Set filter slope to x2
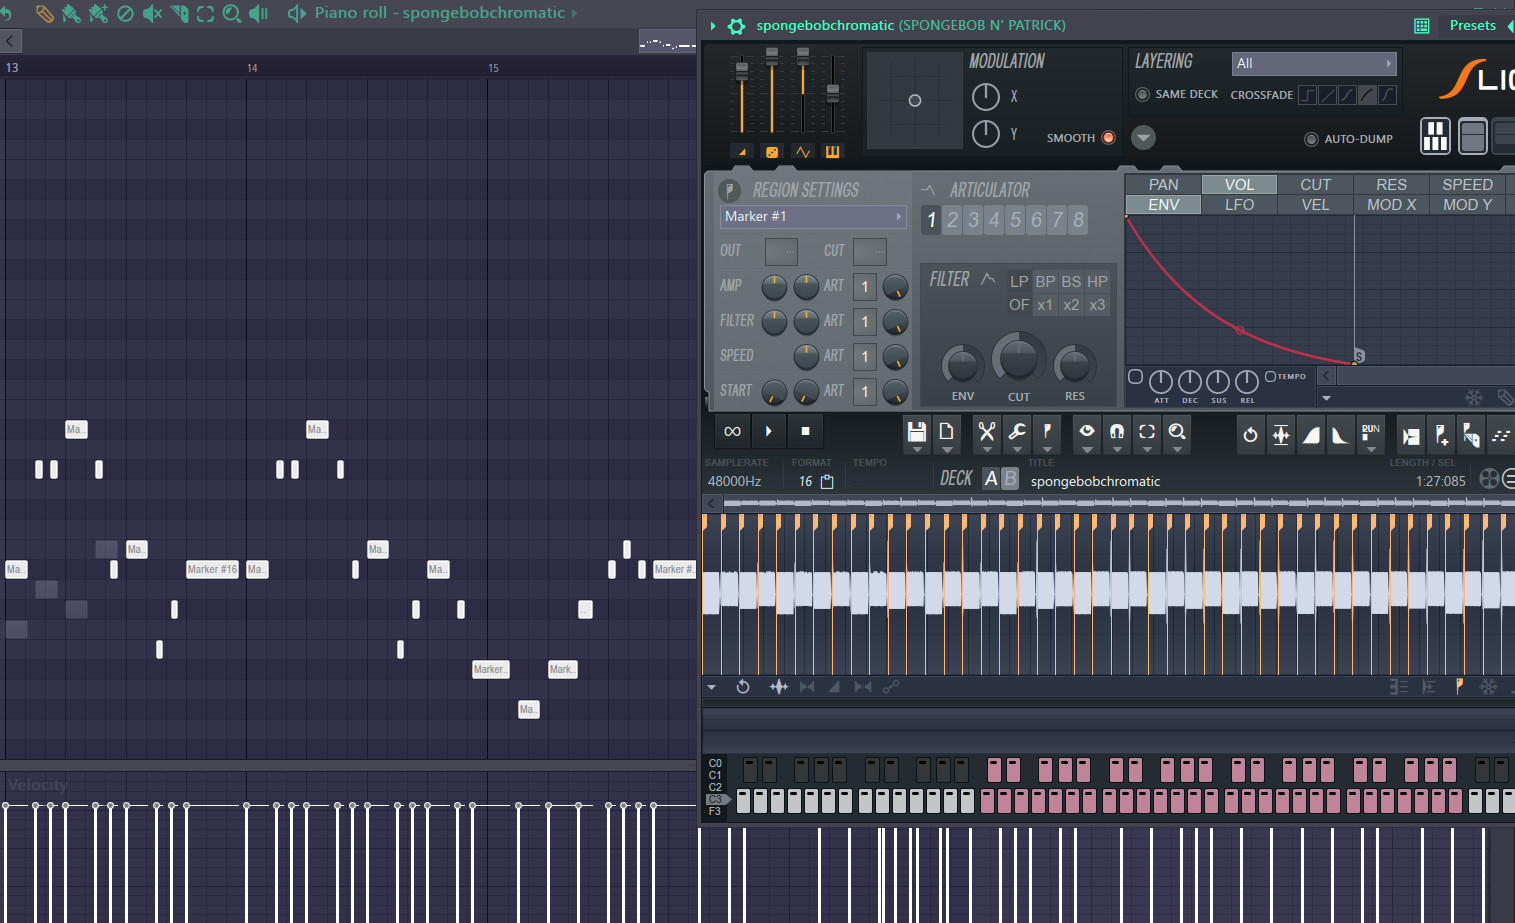The image size is (1515, 923). pos(1071,305)
